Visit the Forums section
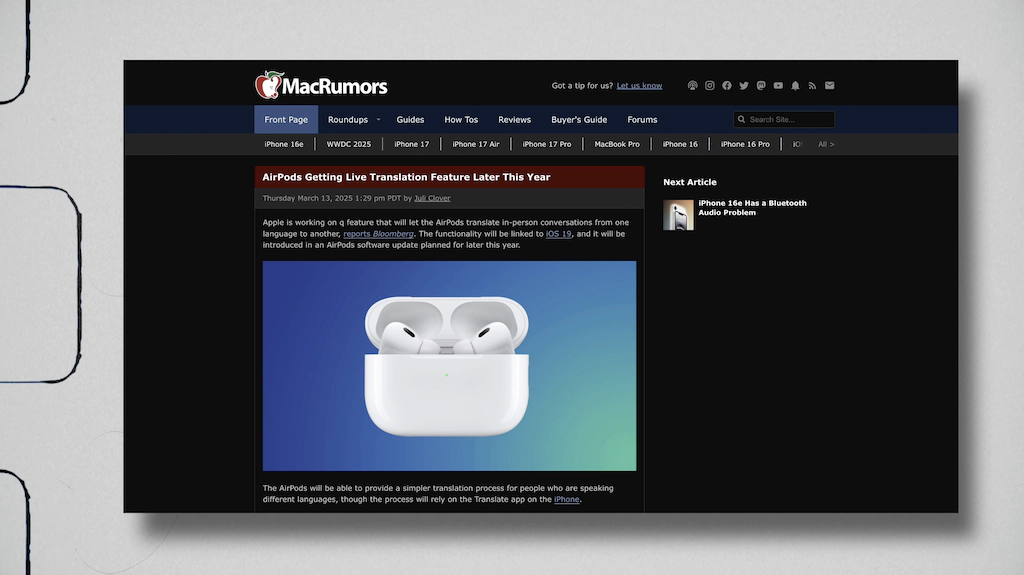Screen dimensions: 1024x575 click(643, 120)
